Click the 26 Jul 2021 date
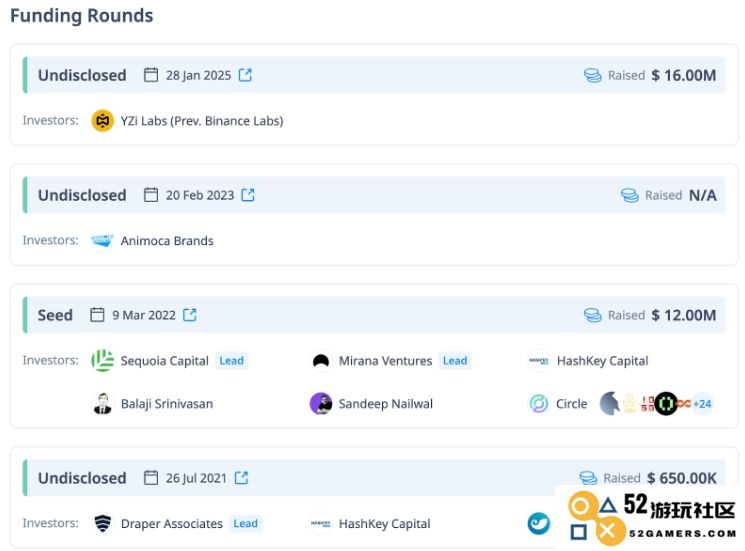The width and height of the screenshot is (745, 551). [x=196, y=478]
